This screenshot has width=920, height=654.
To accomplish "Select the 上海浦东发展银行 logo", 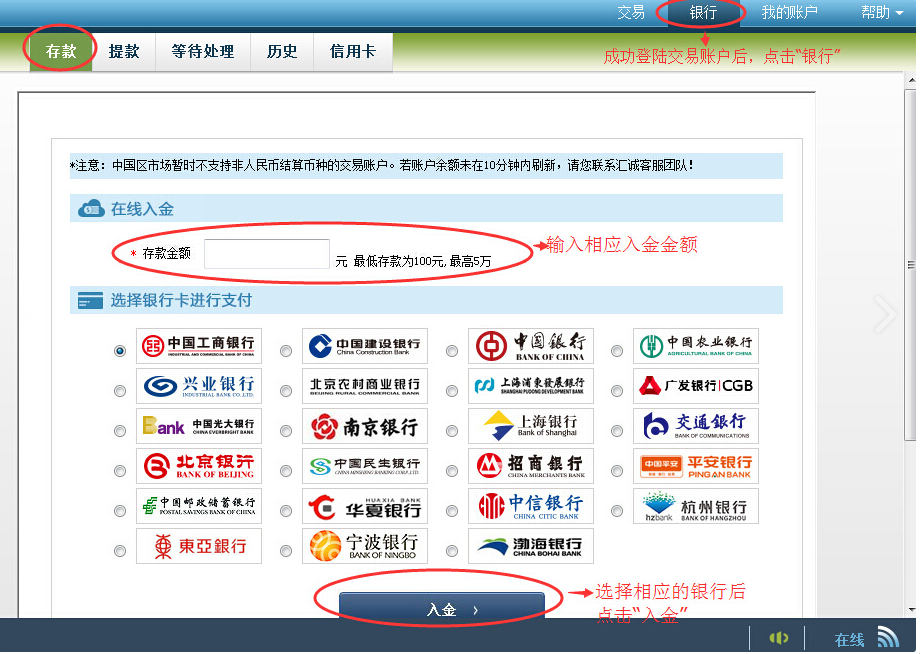I will pos(531,387).
